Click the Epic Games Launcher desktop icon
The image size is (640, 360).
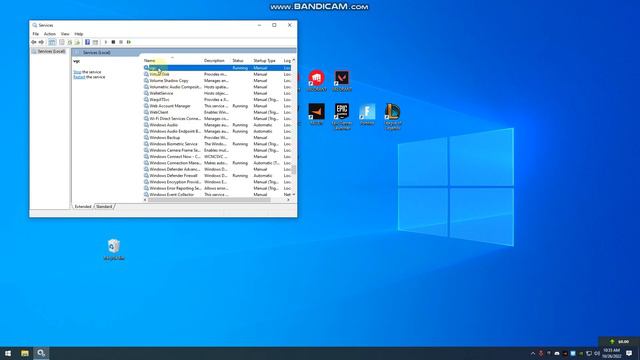pyautogui.click(x=342, y=117)
